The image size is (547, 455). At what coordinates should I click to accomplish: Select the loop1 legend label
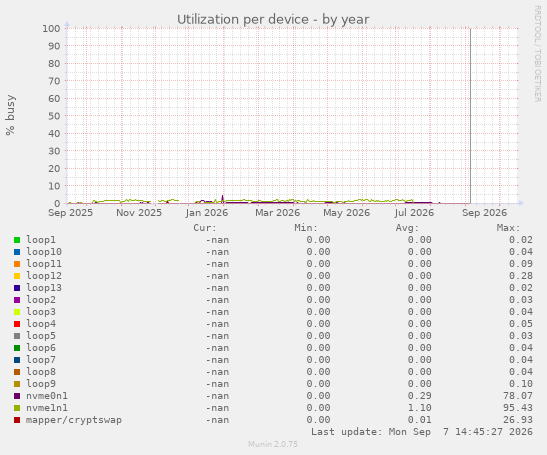click(x=41, y=240)
